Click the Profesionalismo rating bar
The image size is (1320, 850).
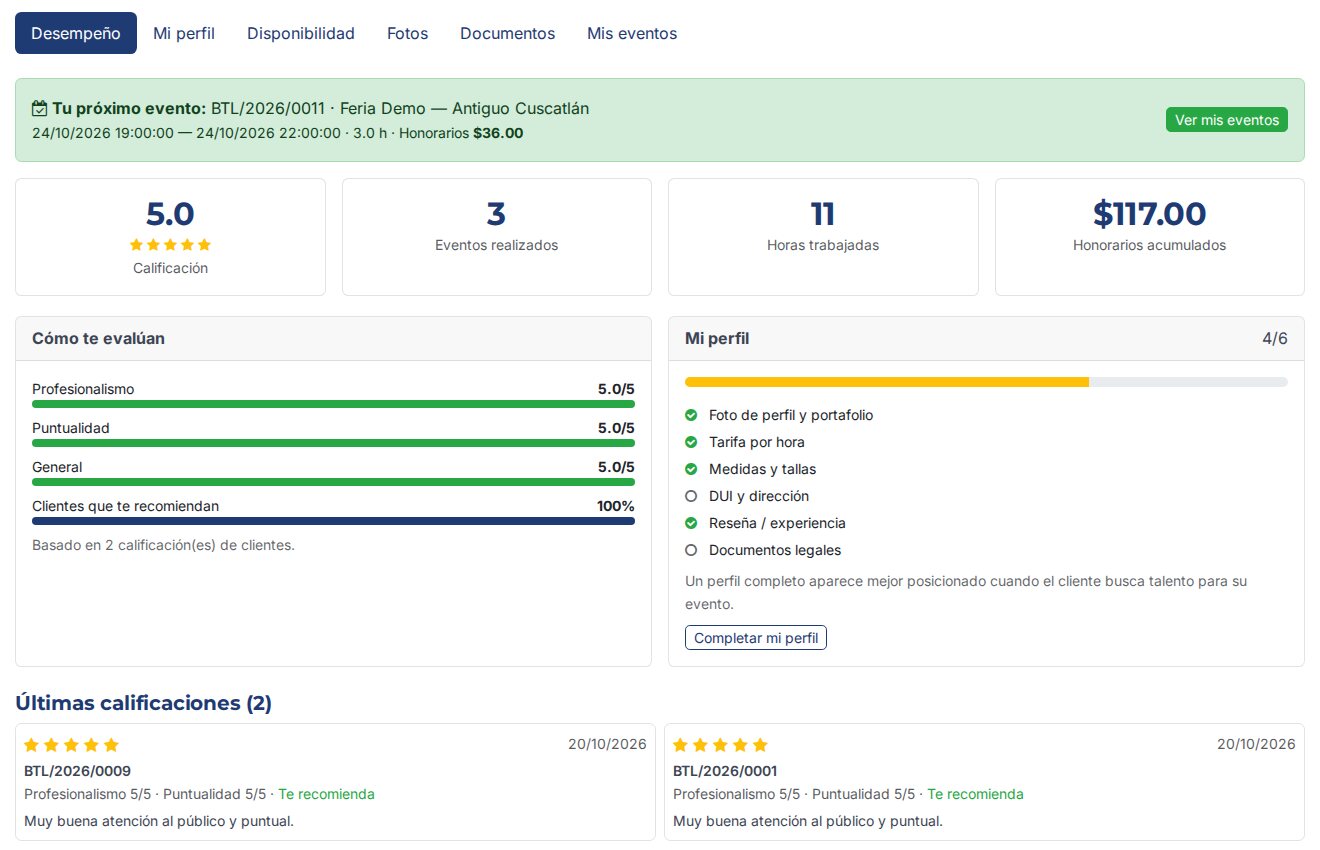click(x=333, y=404)
